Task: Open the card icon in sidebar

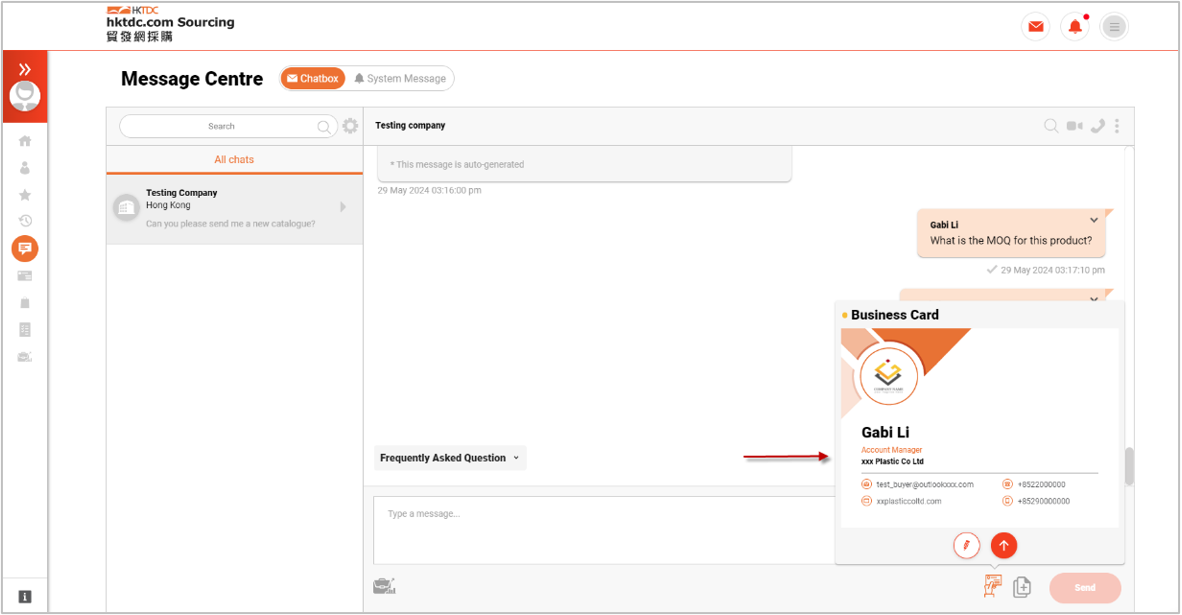Action: point(25,276)
